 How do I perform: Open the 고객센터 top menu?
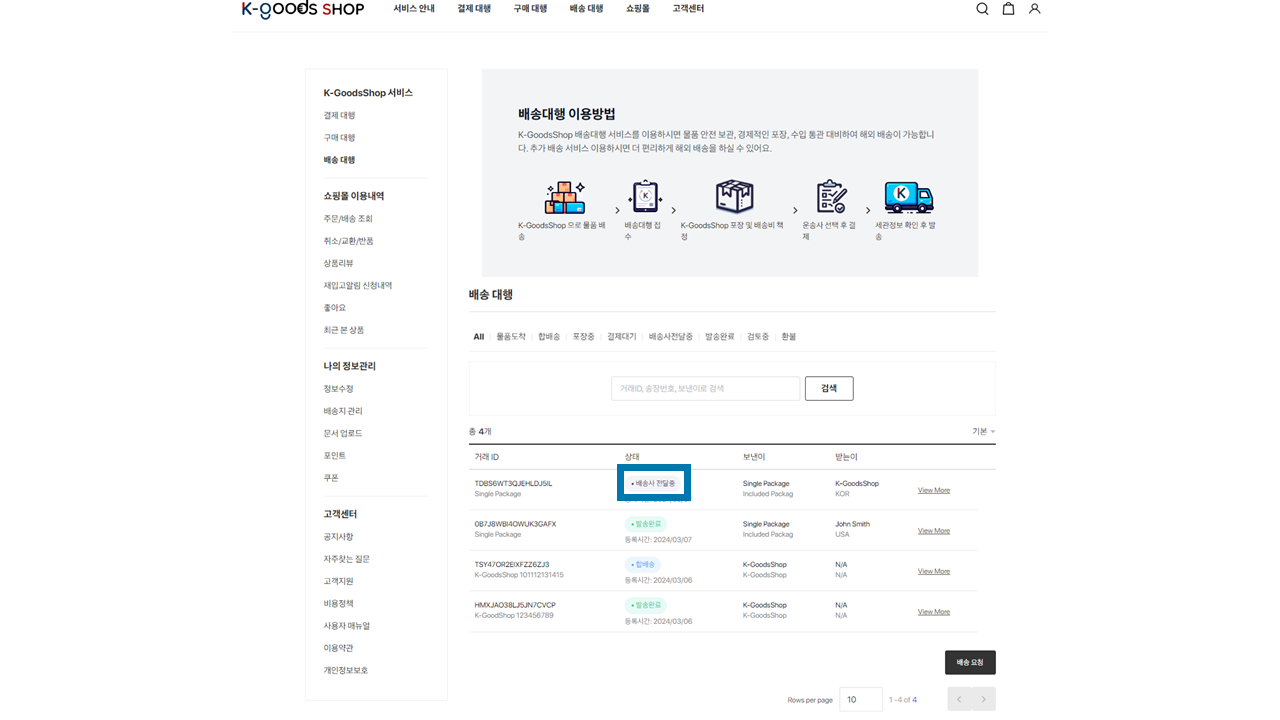coord(688,9)
